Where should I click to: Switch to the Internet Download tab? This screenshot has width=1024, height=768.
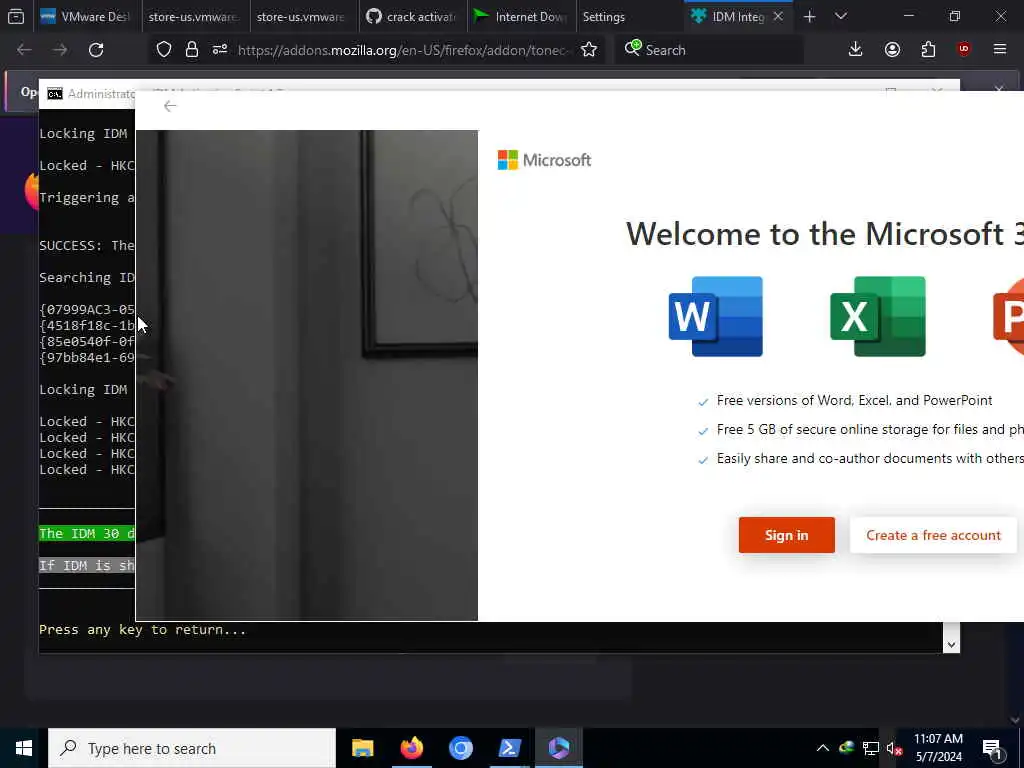click(520, 17)
